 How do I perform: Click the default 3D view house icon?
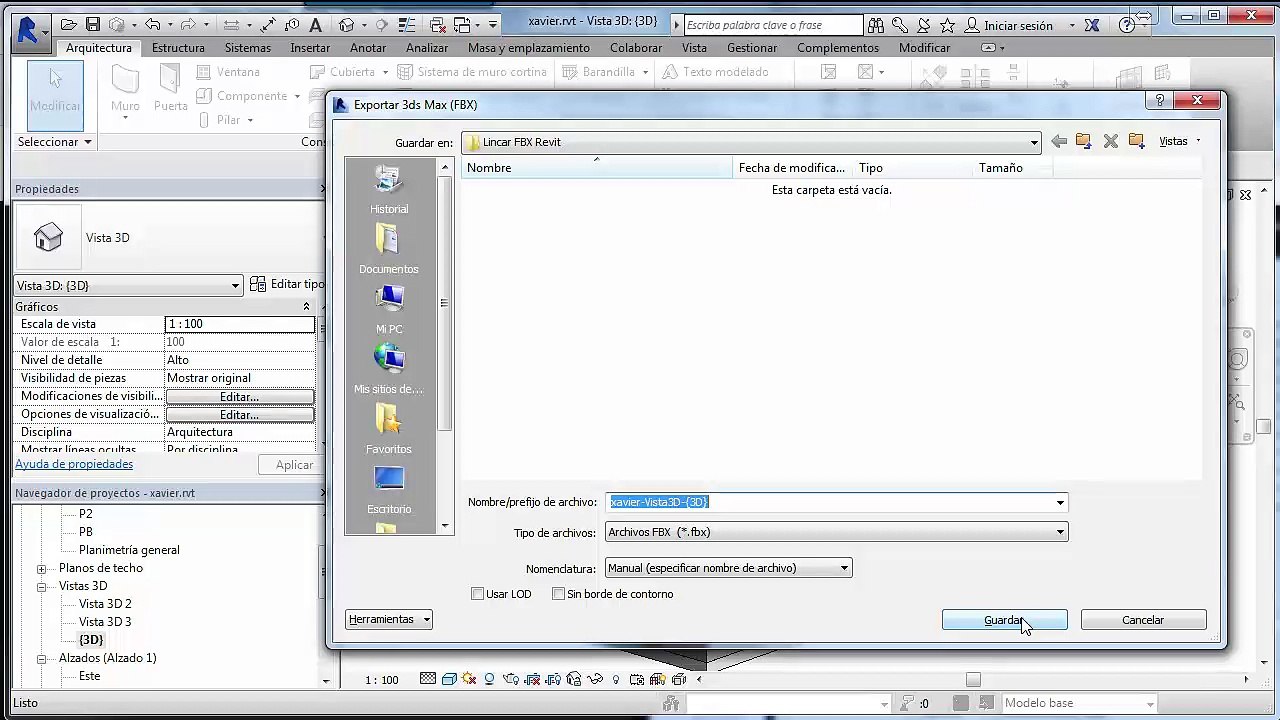tap(346, 25)
